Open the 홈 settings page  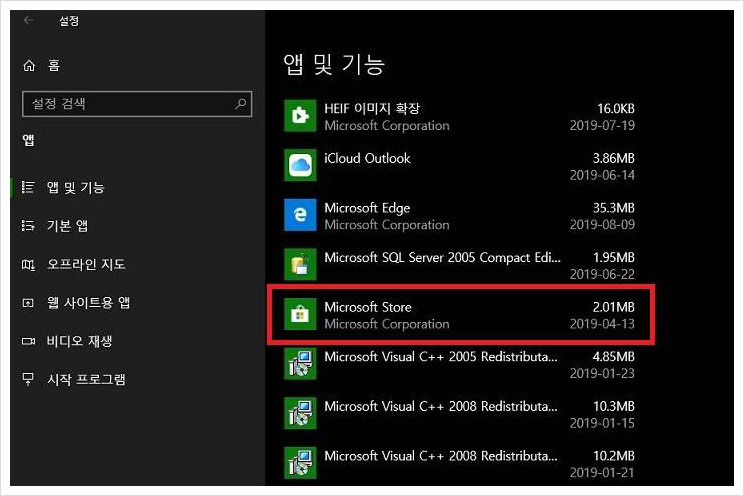pos(54,66)
